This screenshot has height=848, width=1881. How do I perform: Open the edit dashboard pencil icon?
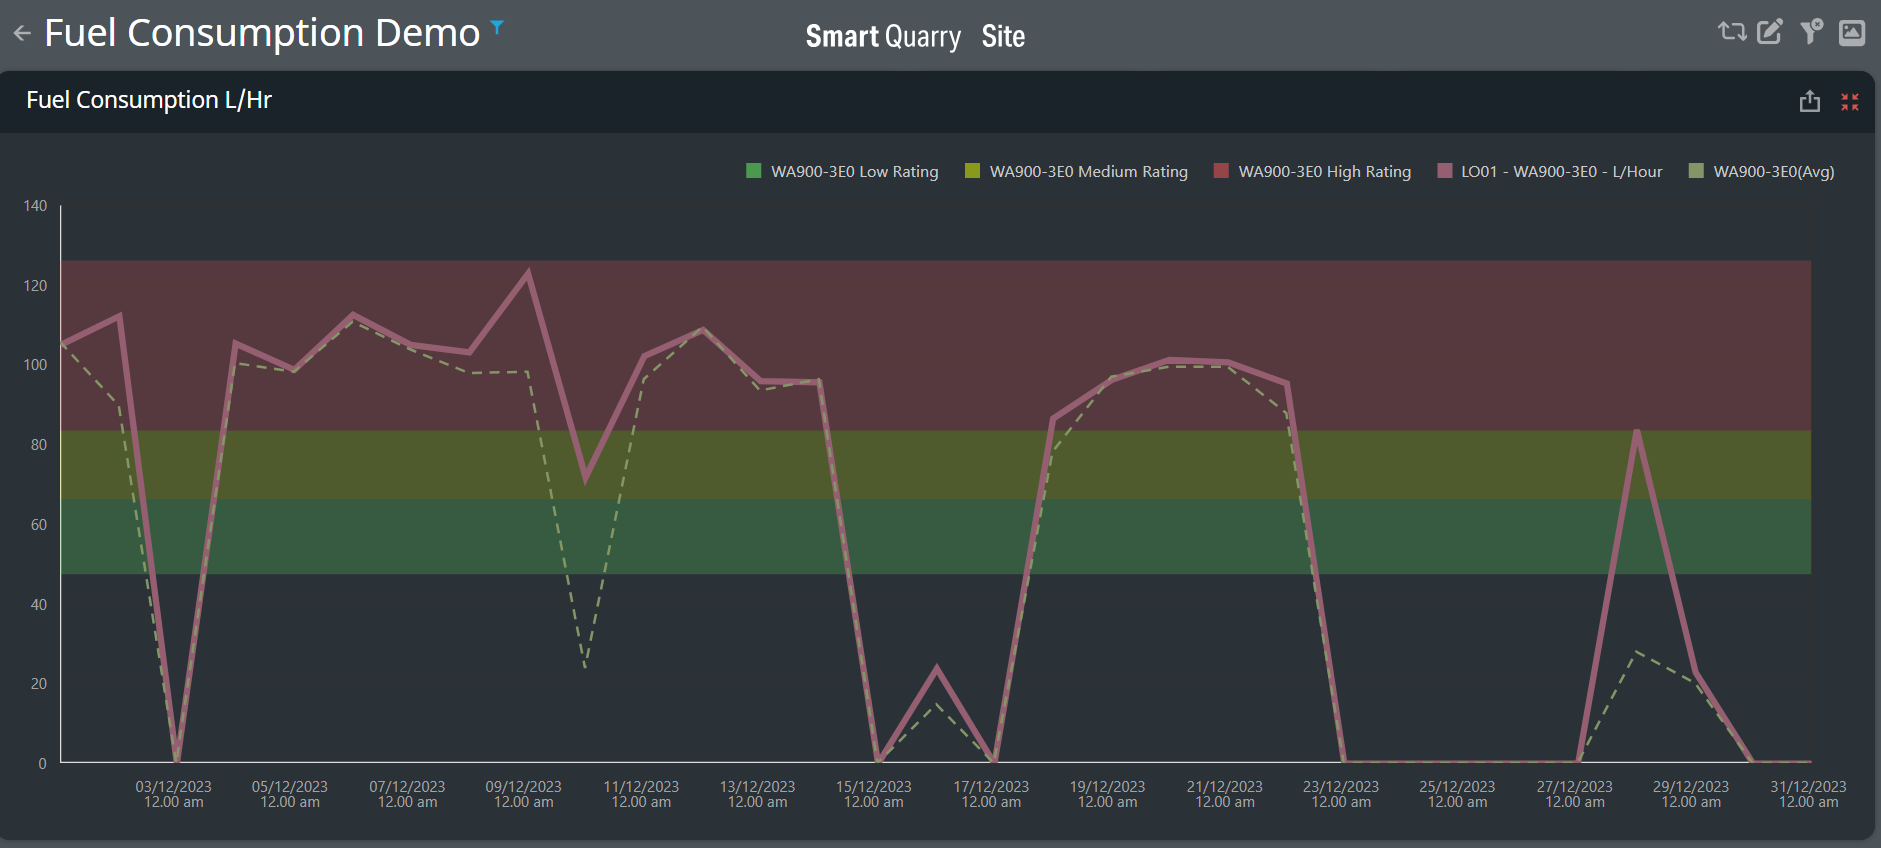(1770, 32)
